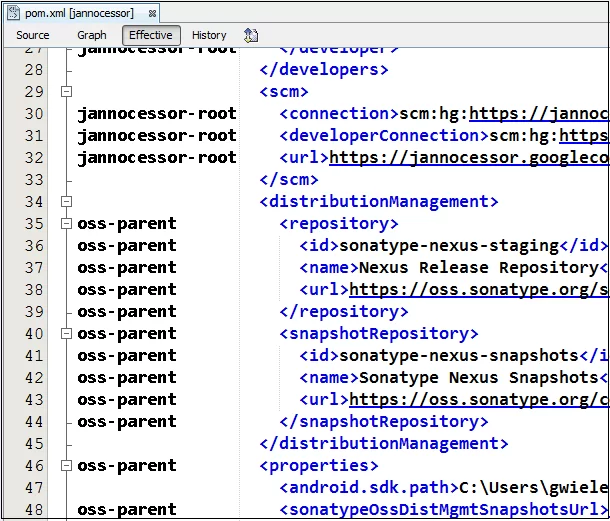Click the jannocessor-root label on line 30
610x521 pixels.
[x=157, y=114]
